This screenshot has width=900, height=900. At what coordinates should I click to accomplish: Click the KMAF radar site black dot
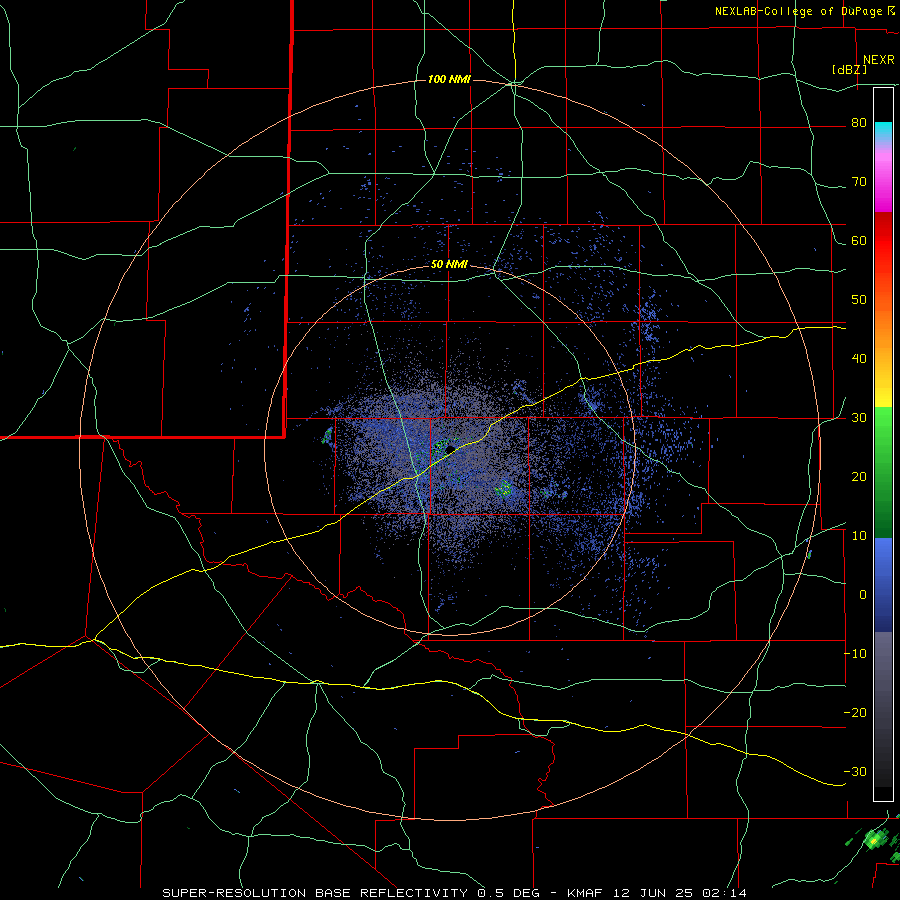(x=451, y=448)
